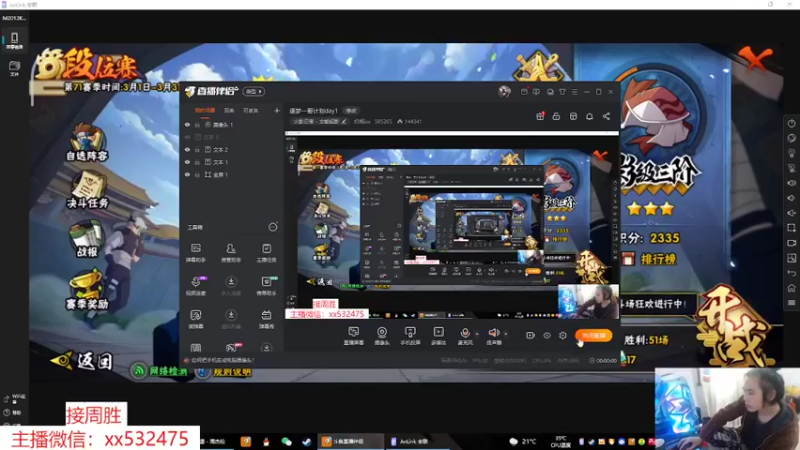Click the share icon above preview
This screenshot has width=800, height=450.
(606, 116)
